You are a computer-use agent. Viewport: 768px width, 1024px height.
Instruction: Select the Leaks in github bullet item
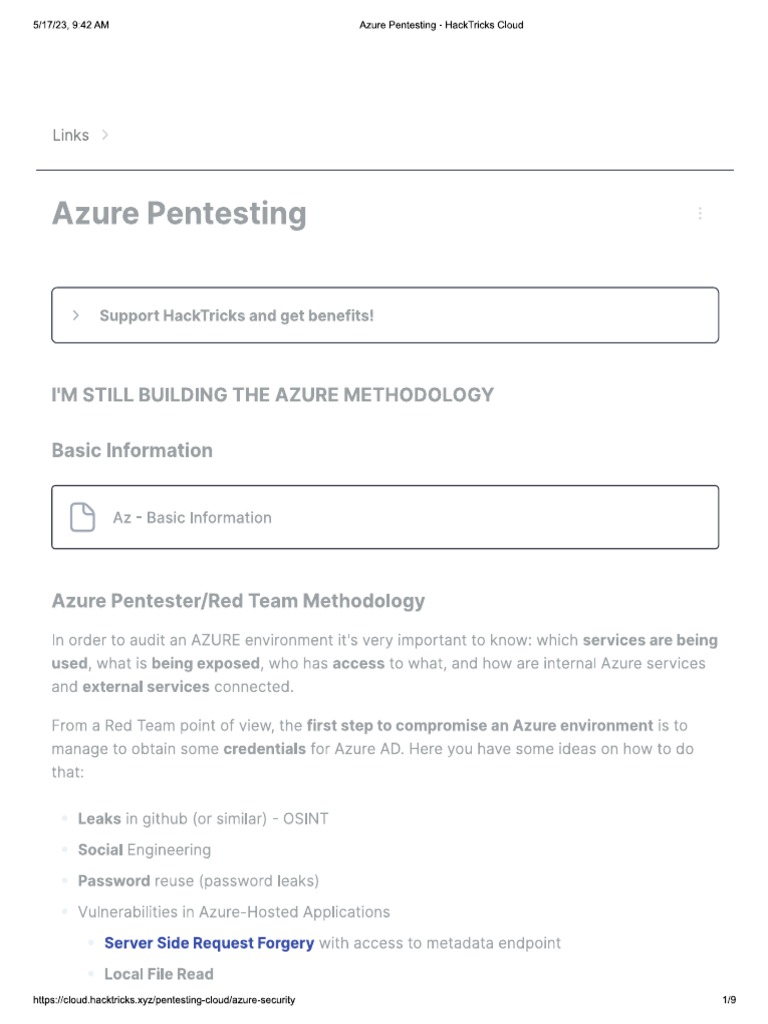click(203, 818)
